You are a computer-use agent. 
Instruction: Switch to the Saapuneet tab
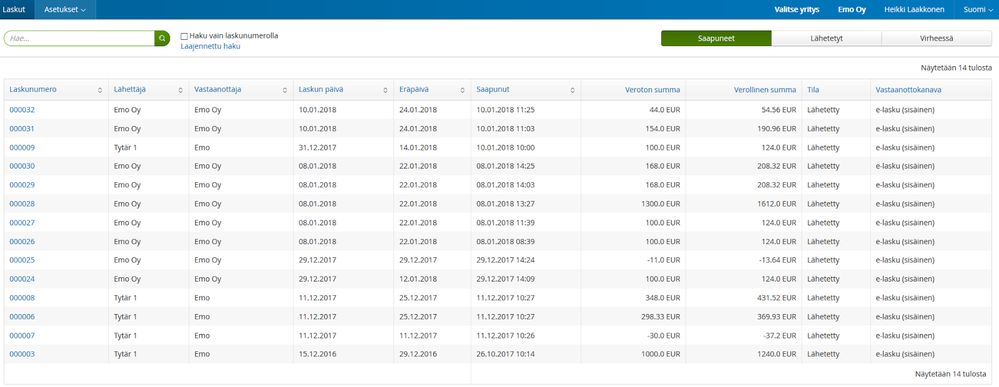tap(716, 38)
